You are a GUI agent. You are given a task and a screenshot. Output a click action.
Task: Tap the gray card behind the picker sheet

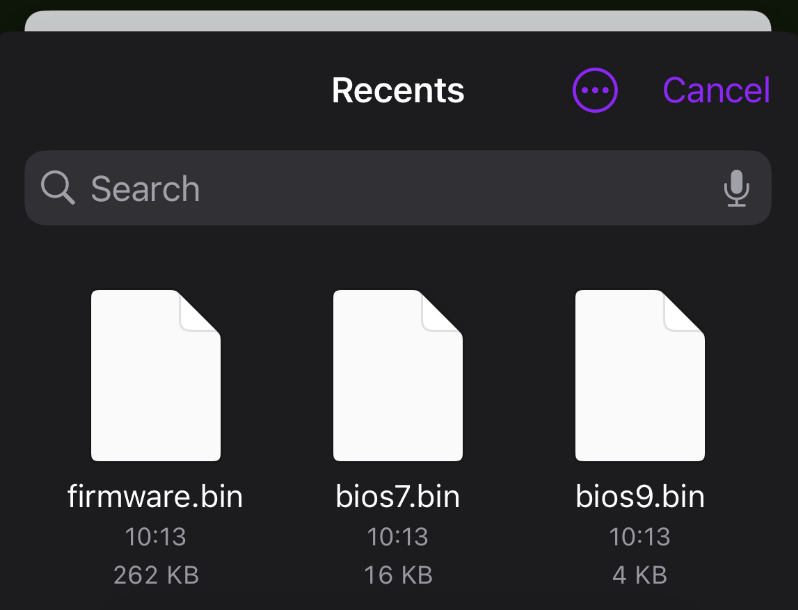398,21
